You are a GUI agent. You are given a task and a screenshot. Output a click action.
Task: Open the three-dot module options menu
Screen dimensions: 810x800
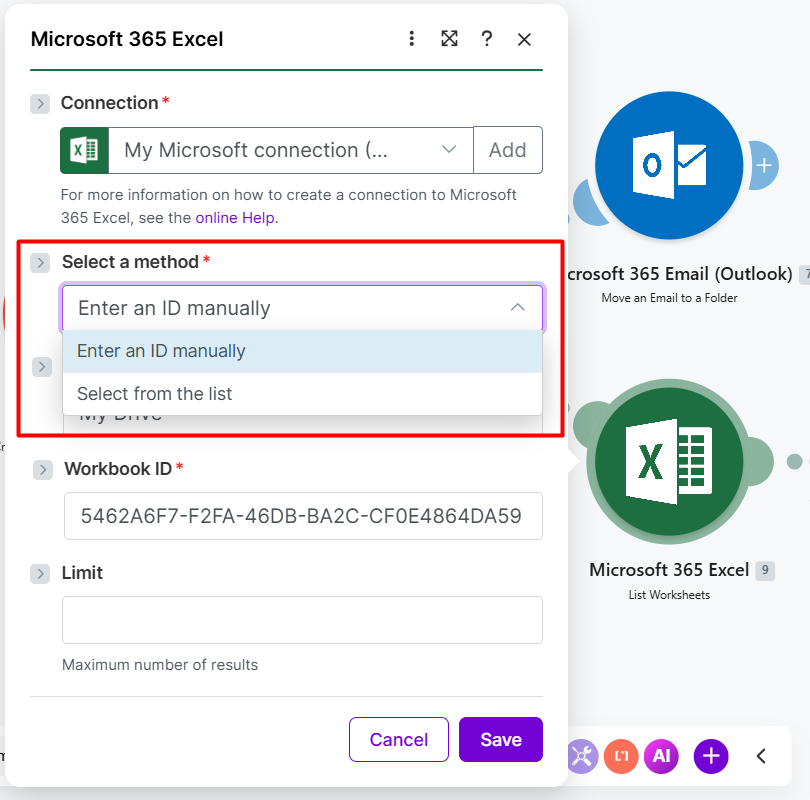click(411, 39)
